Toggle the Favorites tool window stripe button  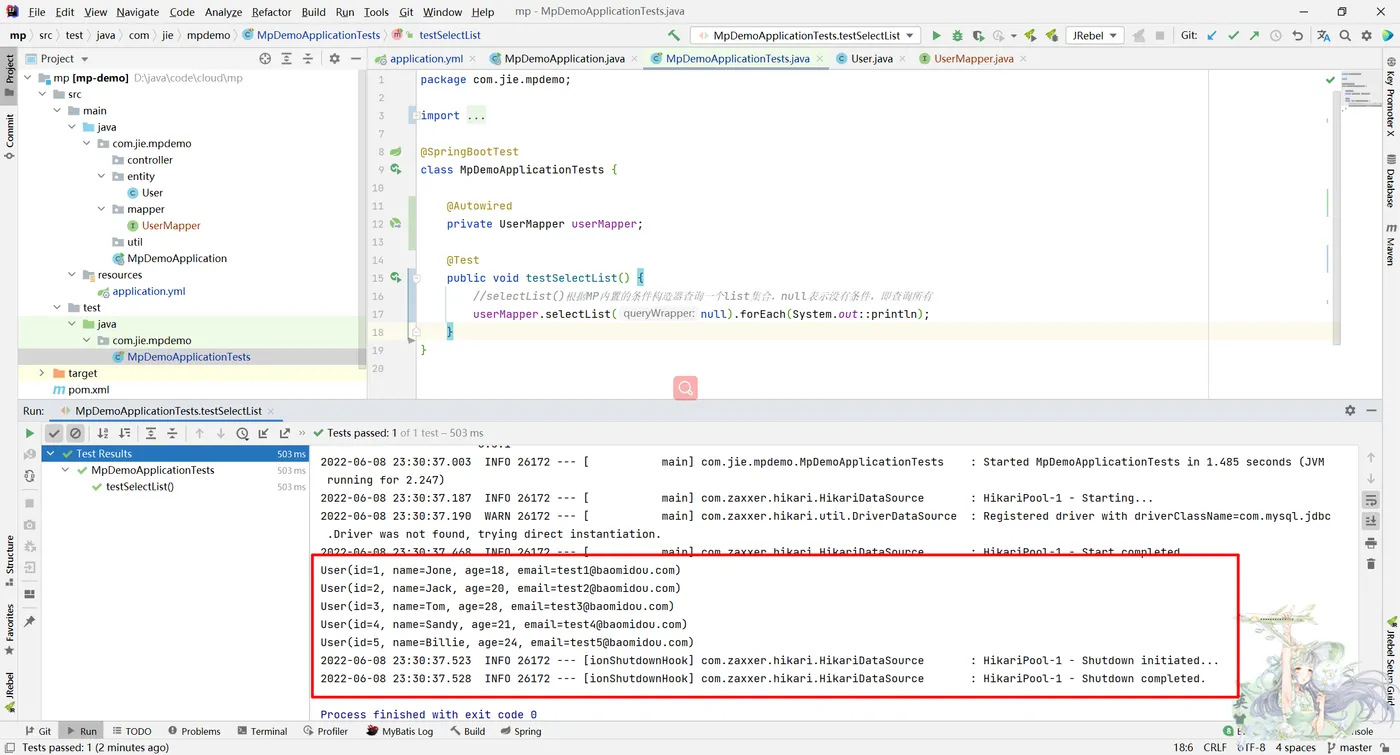tap(9, 629)
